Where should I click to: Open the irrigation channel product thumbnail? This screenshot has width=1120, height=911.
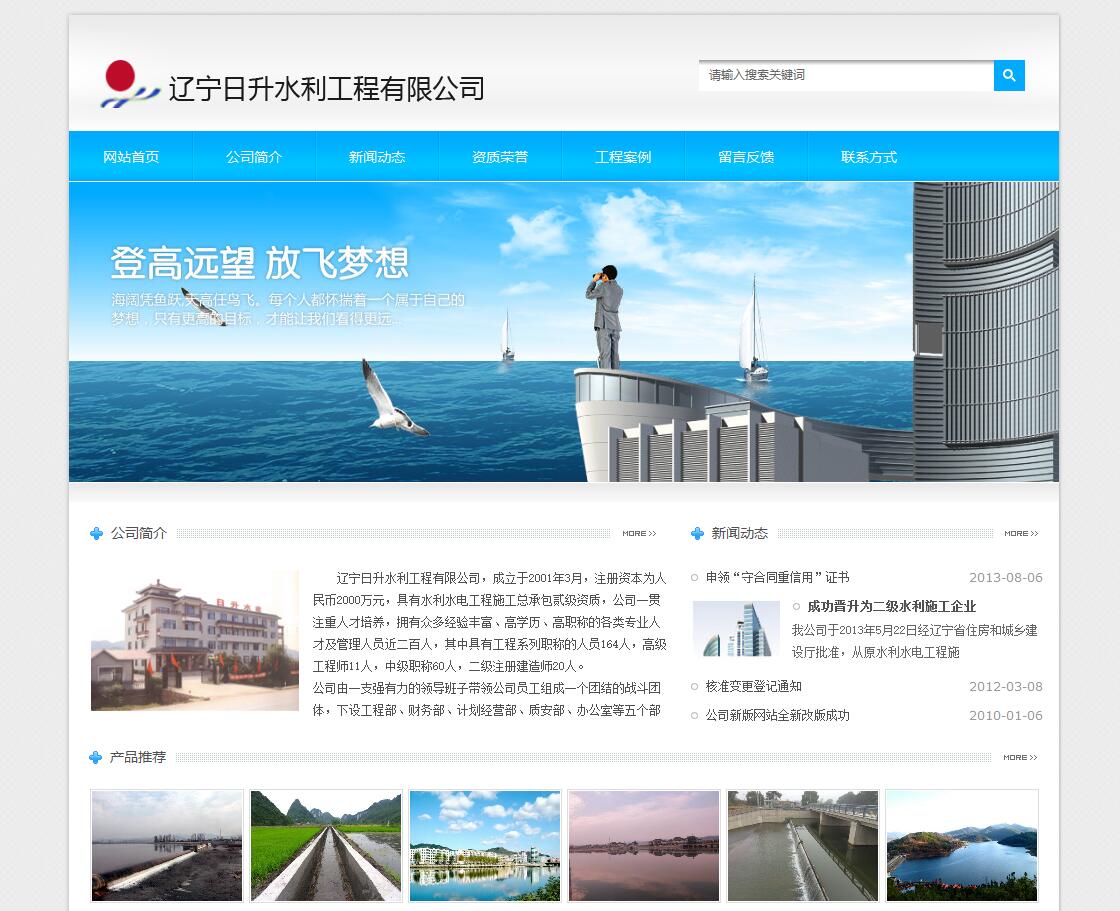pos(325,845)
